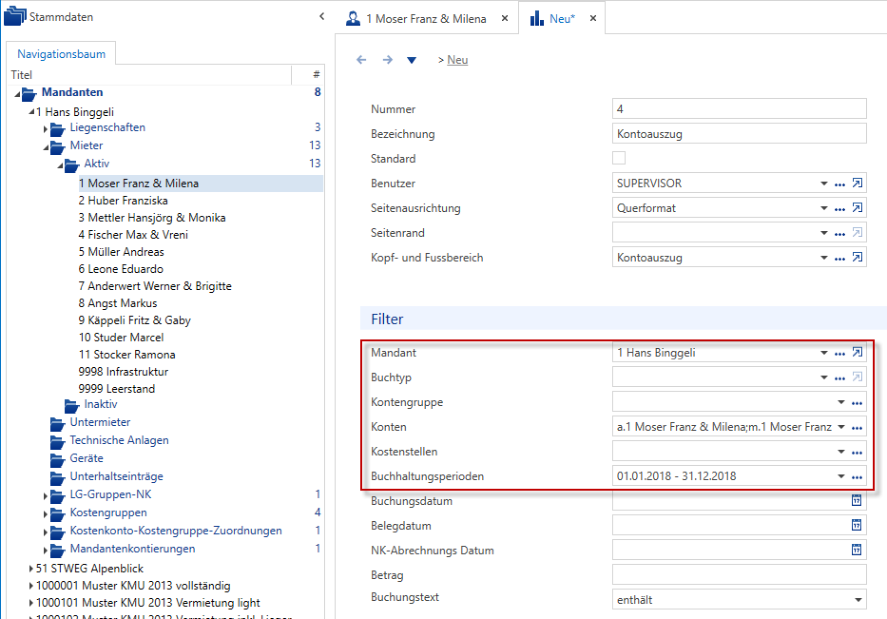Click the Buchtyp ellipsis lookup button
This screenshot has height=619, width=887.
[x=840, y=378]
